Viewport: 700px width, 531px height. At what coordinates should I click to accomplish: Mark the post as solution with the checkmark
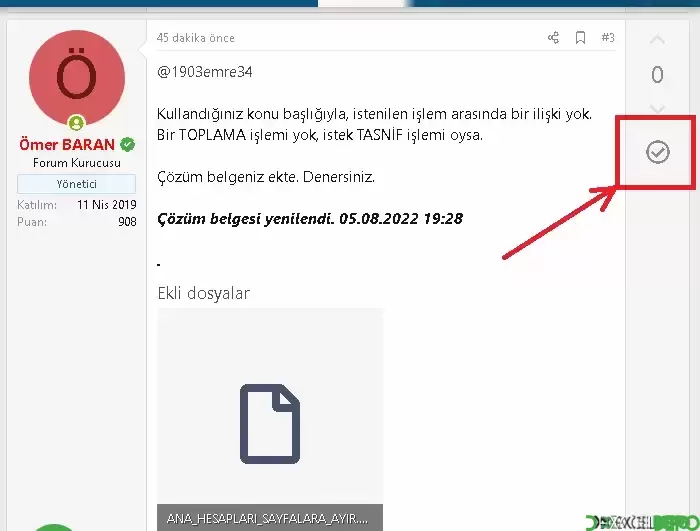pos(658,152)
